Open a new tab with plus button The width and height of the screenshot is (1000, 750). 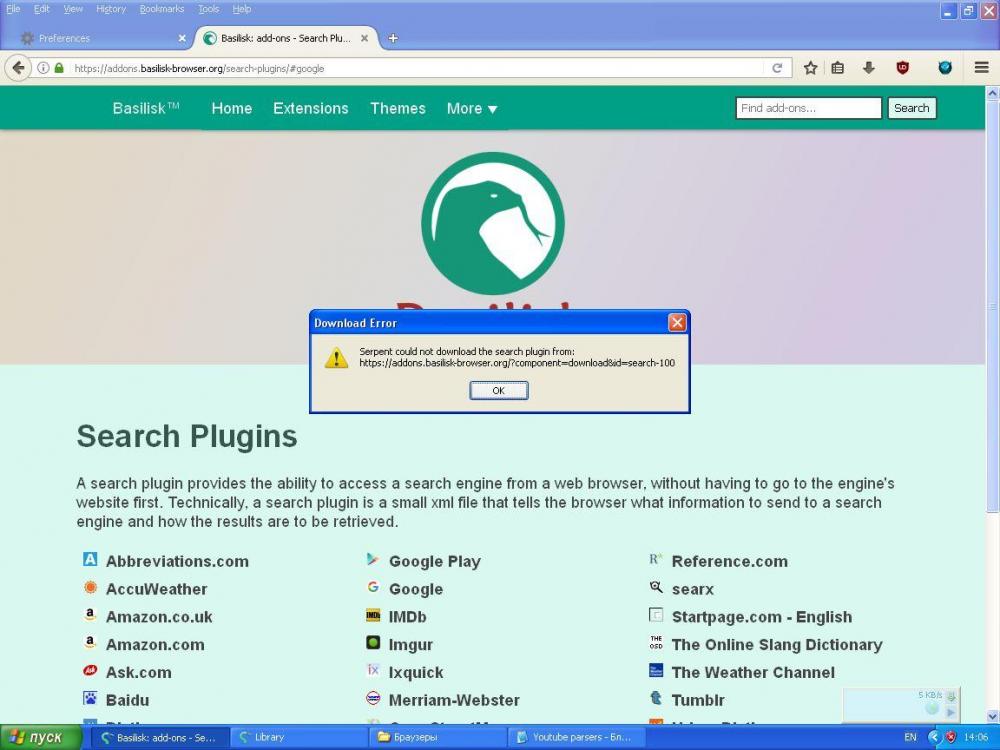click(393, 38)
